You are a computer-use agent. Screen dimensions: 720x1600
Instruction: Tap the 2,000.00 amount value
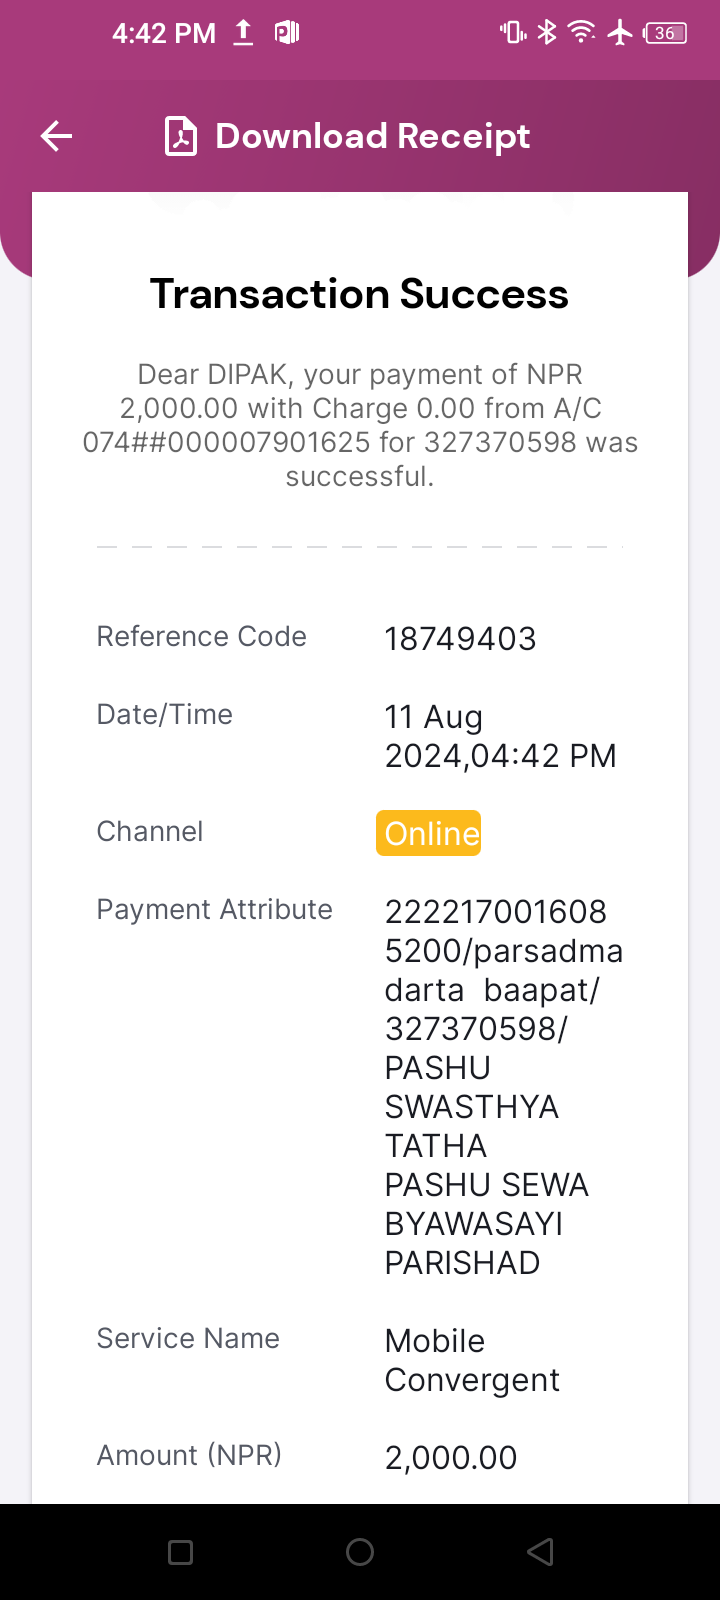pos(451,1458)
